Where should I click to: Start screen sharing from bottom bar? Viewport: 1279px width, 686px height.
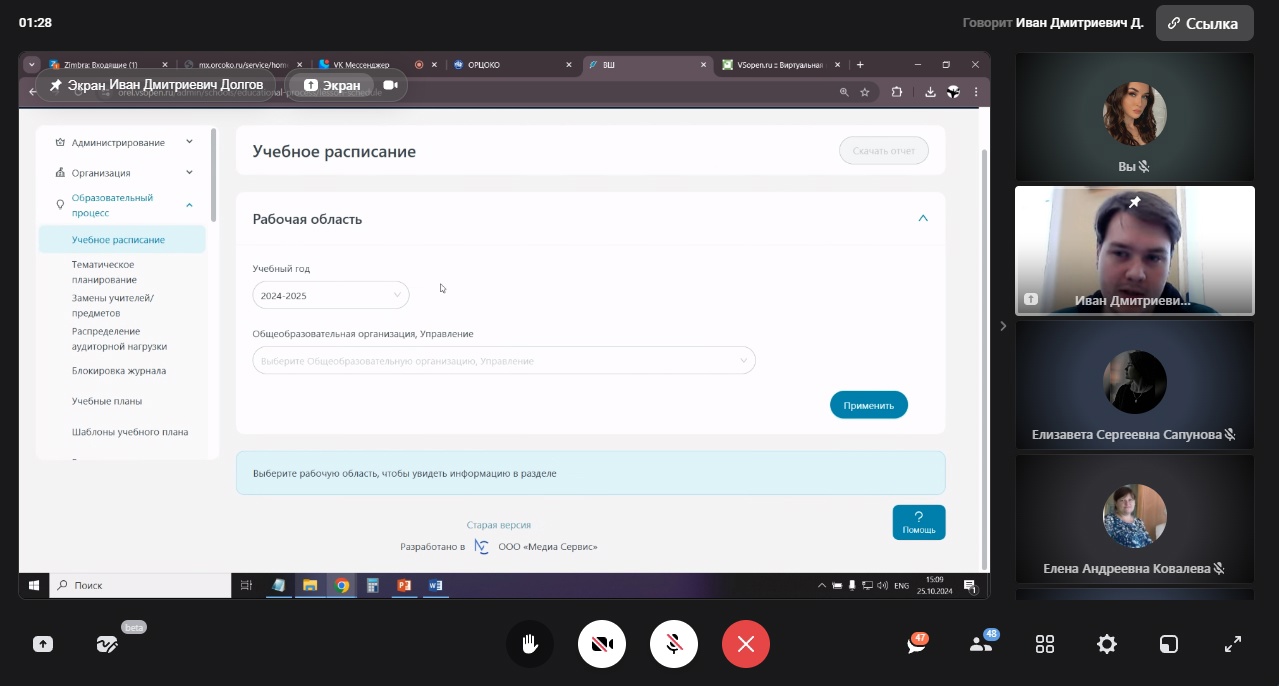pos(43,645)
